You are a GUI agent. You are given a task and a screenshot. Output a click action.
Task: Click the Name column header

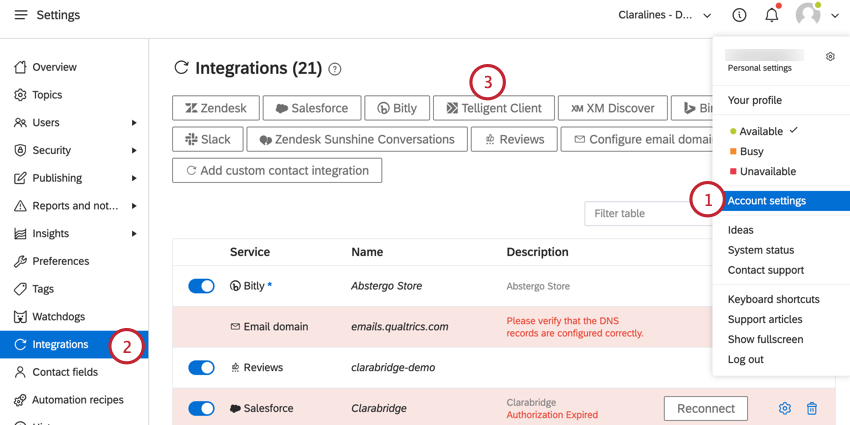tap(367, 252)
